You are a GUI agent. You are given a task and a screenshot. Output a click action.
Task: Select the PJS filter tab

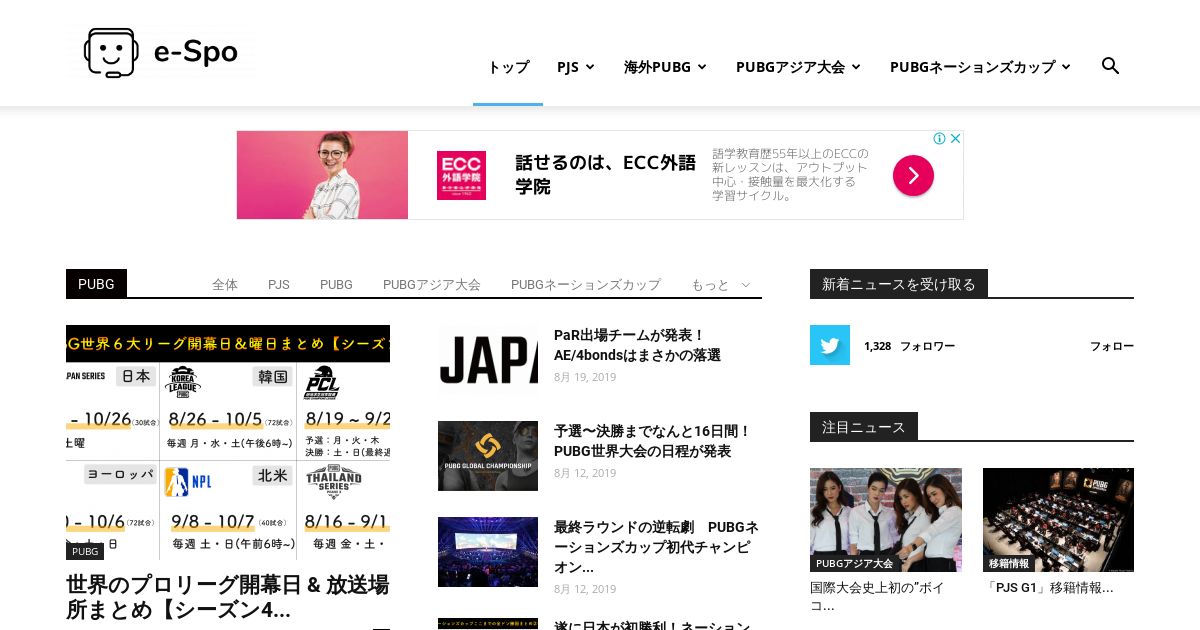click(279, 285)
